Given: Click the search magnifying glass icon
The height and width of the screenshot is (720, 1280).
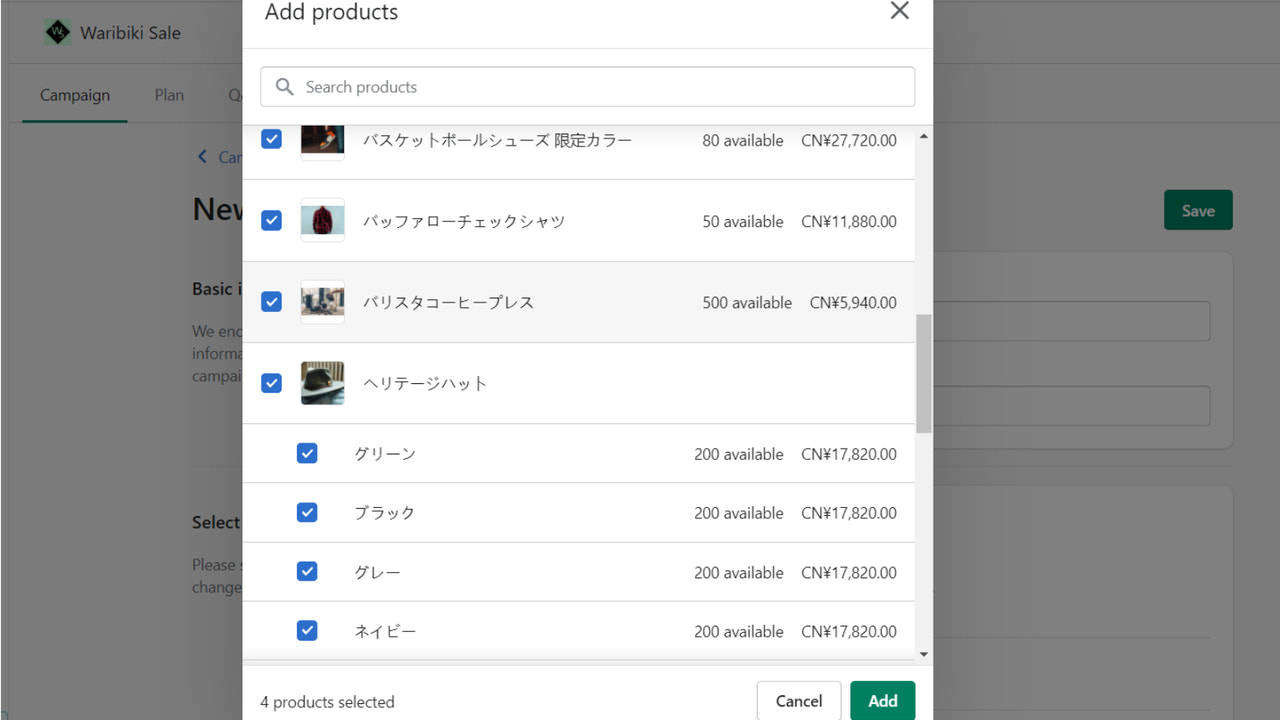Looking at the screenshot, I should (x=284, y=87).
